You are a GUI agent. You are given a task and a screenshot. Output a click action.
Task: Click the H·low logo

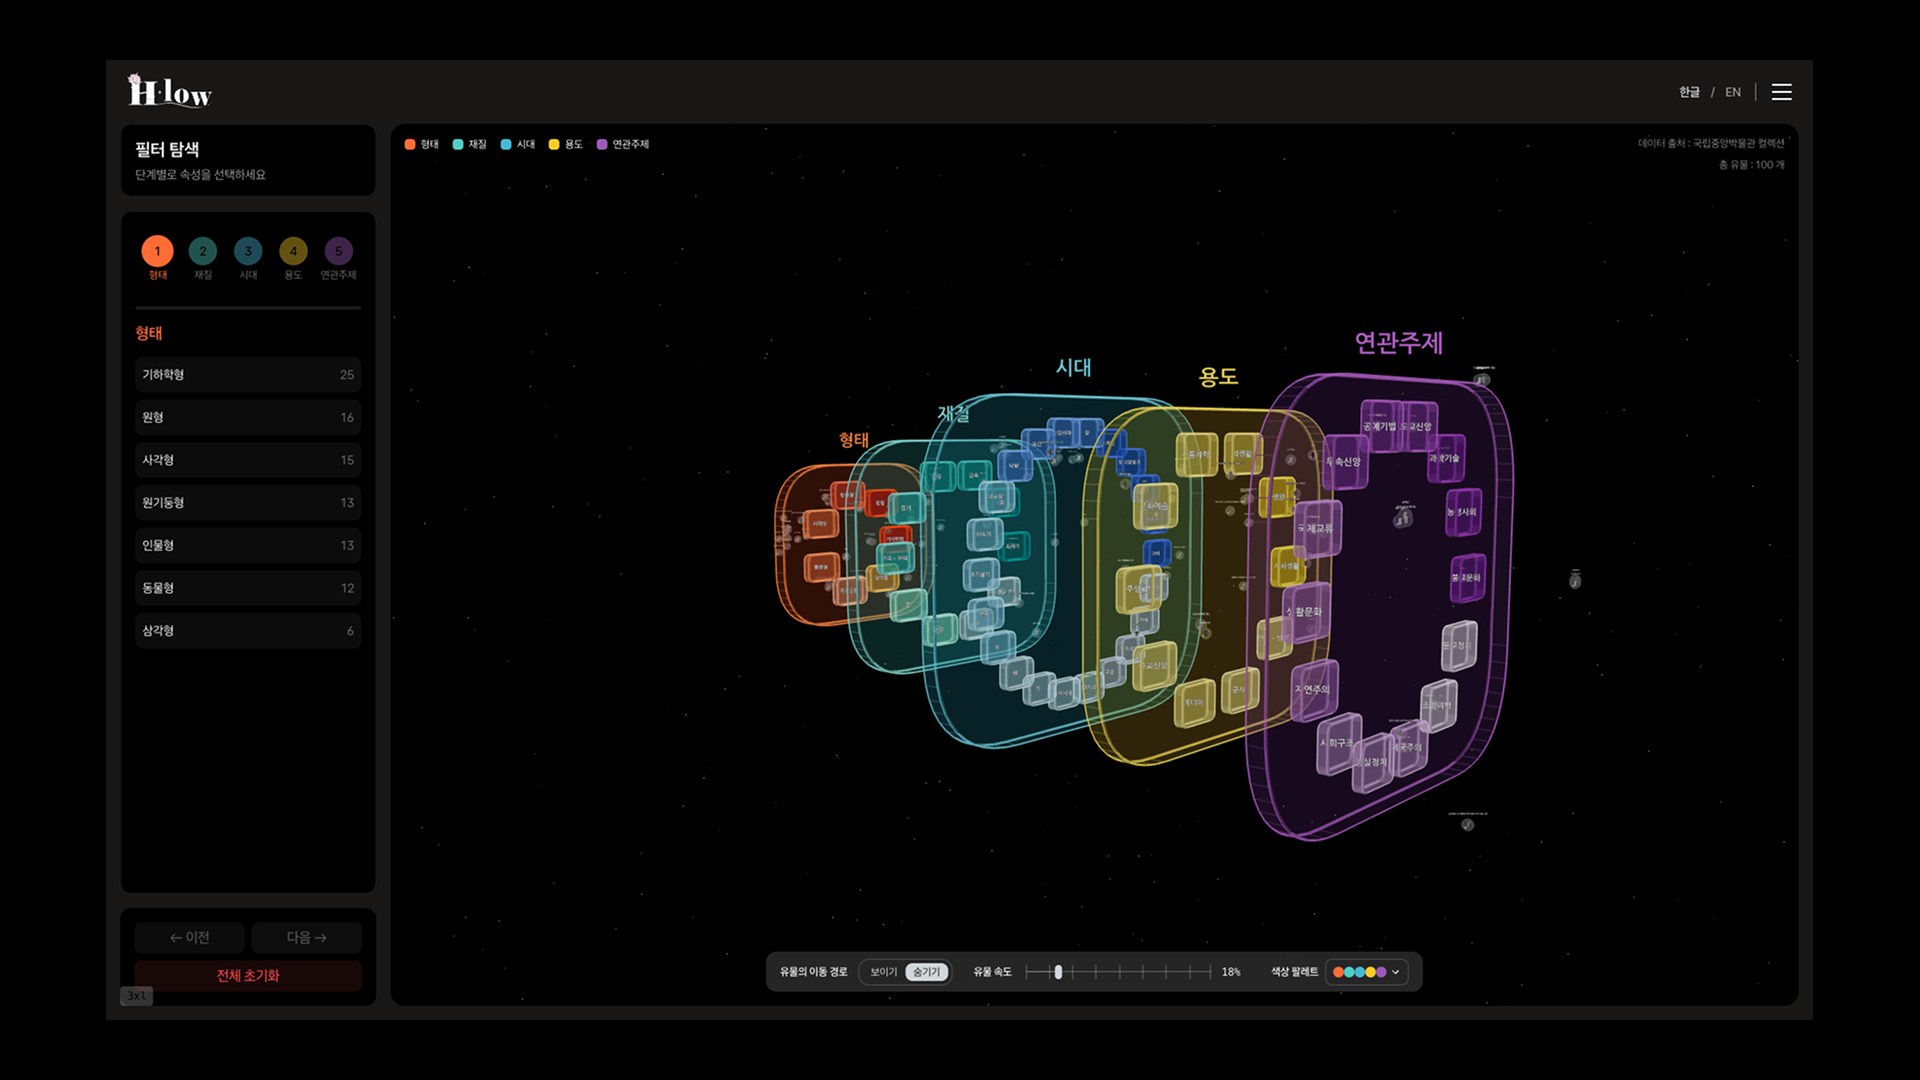pyautogui.click(x=170, y=91)
